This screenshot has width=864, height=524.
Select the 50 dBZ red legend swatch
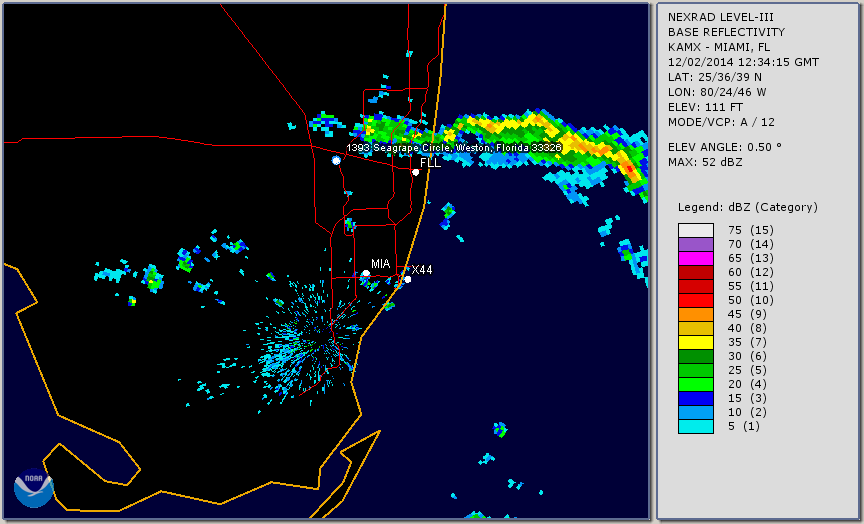[x=696, y=300]
